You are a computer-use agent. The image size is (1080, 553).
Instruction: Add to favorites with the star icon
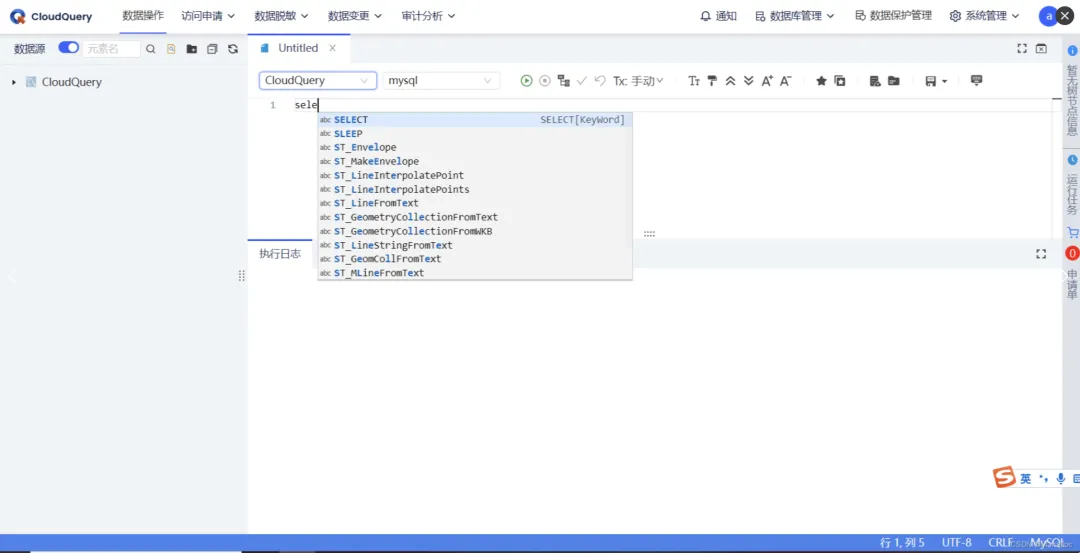pyautogui.click(x=821, y=81)
